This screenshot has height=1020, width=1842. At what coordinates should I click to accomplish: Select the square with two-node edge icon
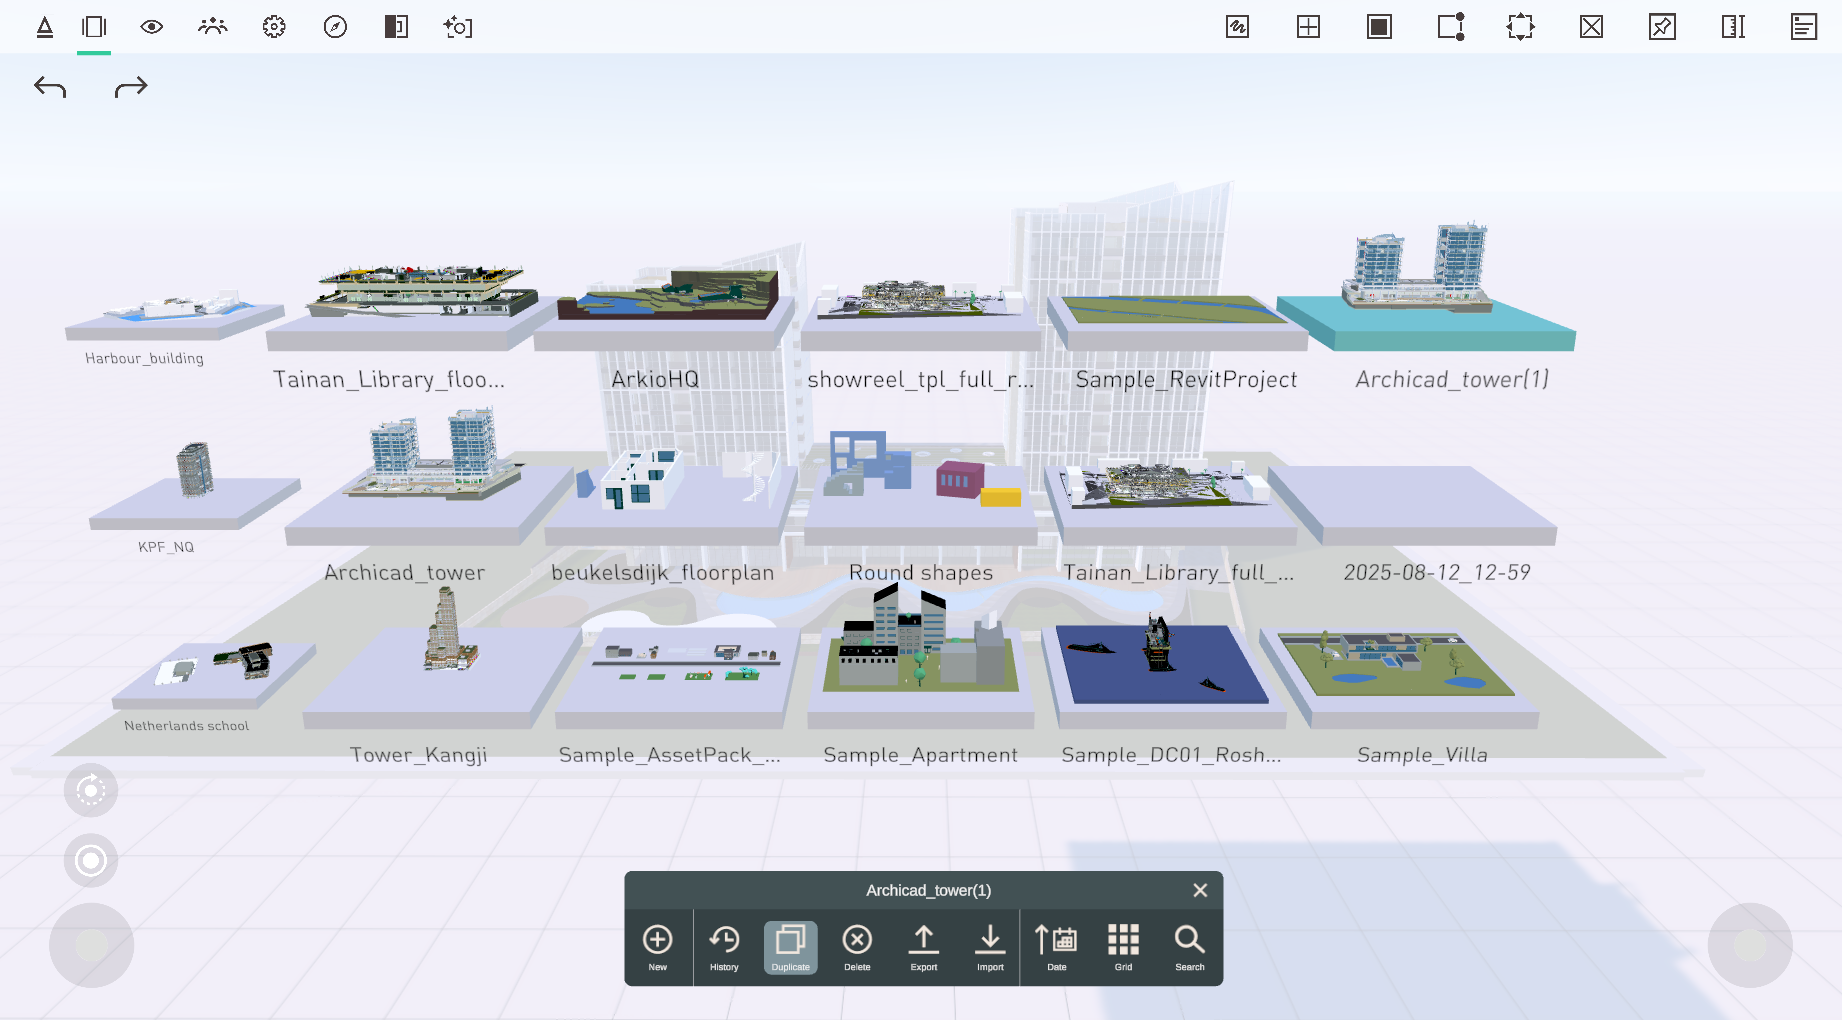pos(1451,27)
